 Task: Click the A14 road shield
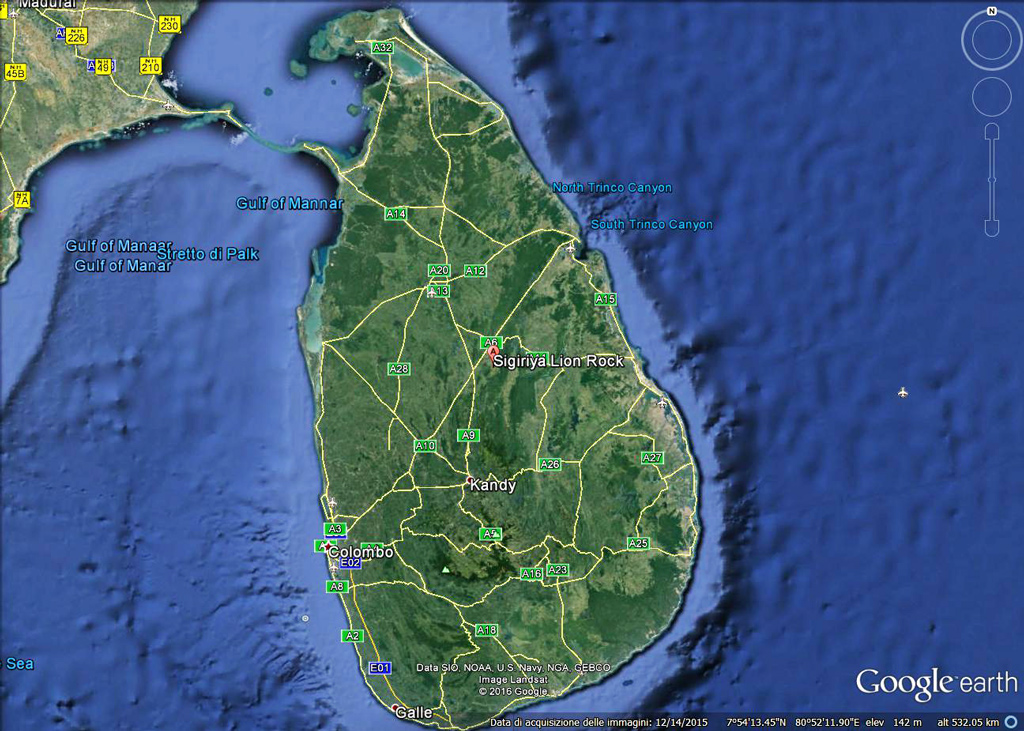(x=396, y=214)
